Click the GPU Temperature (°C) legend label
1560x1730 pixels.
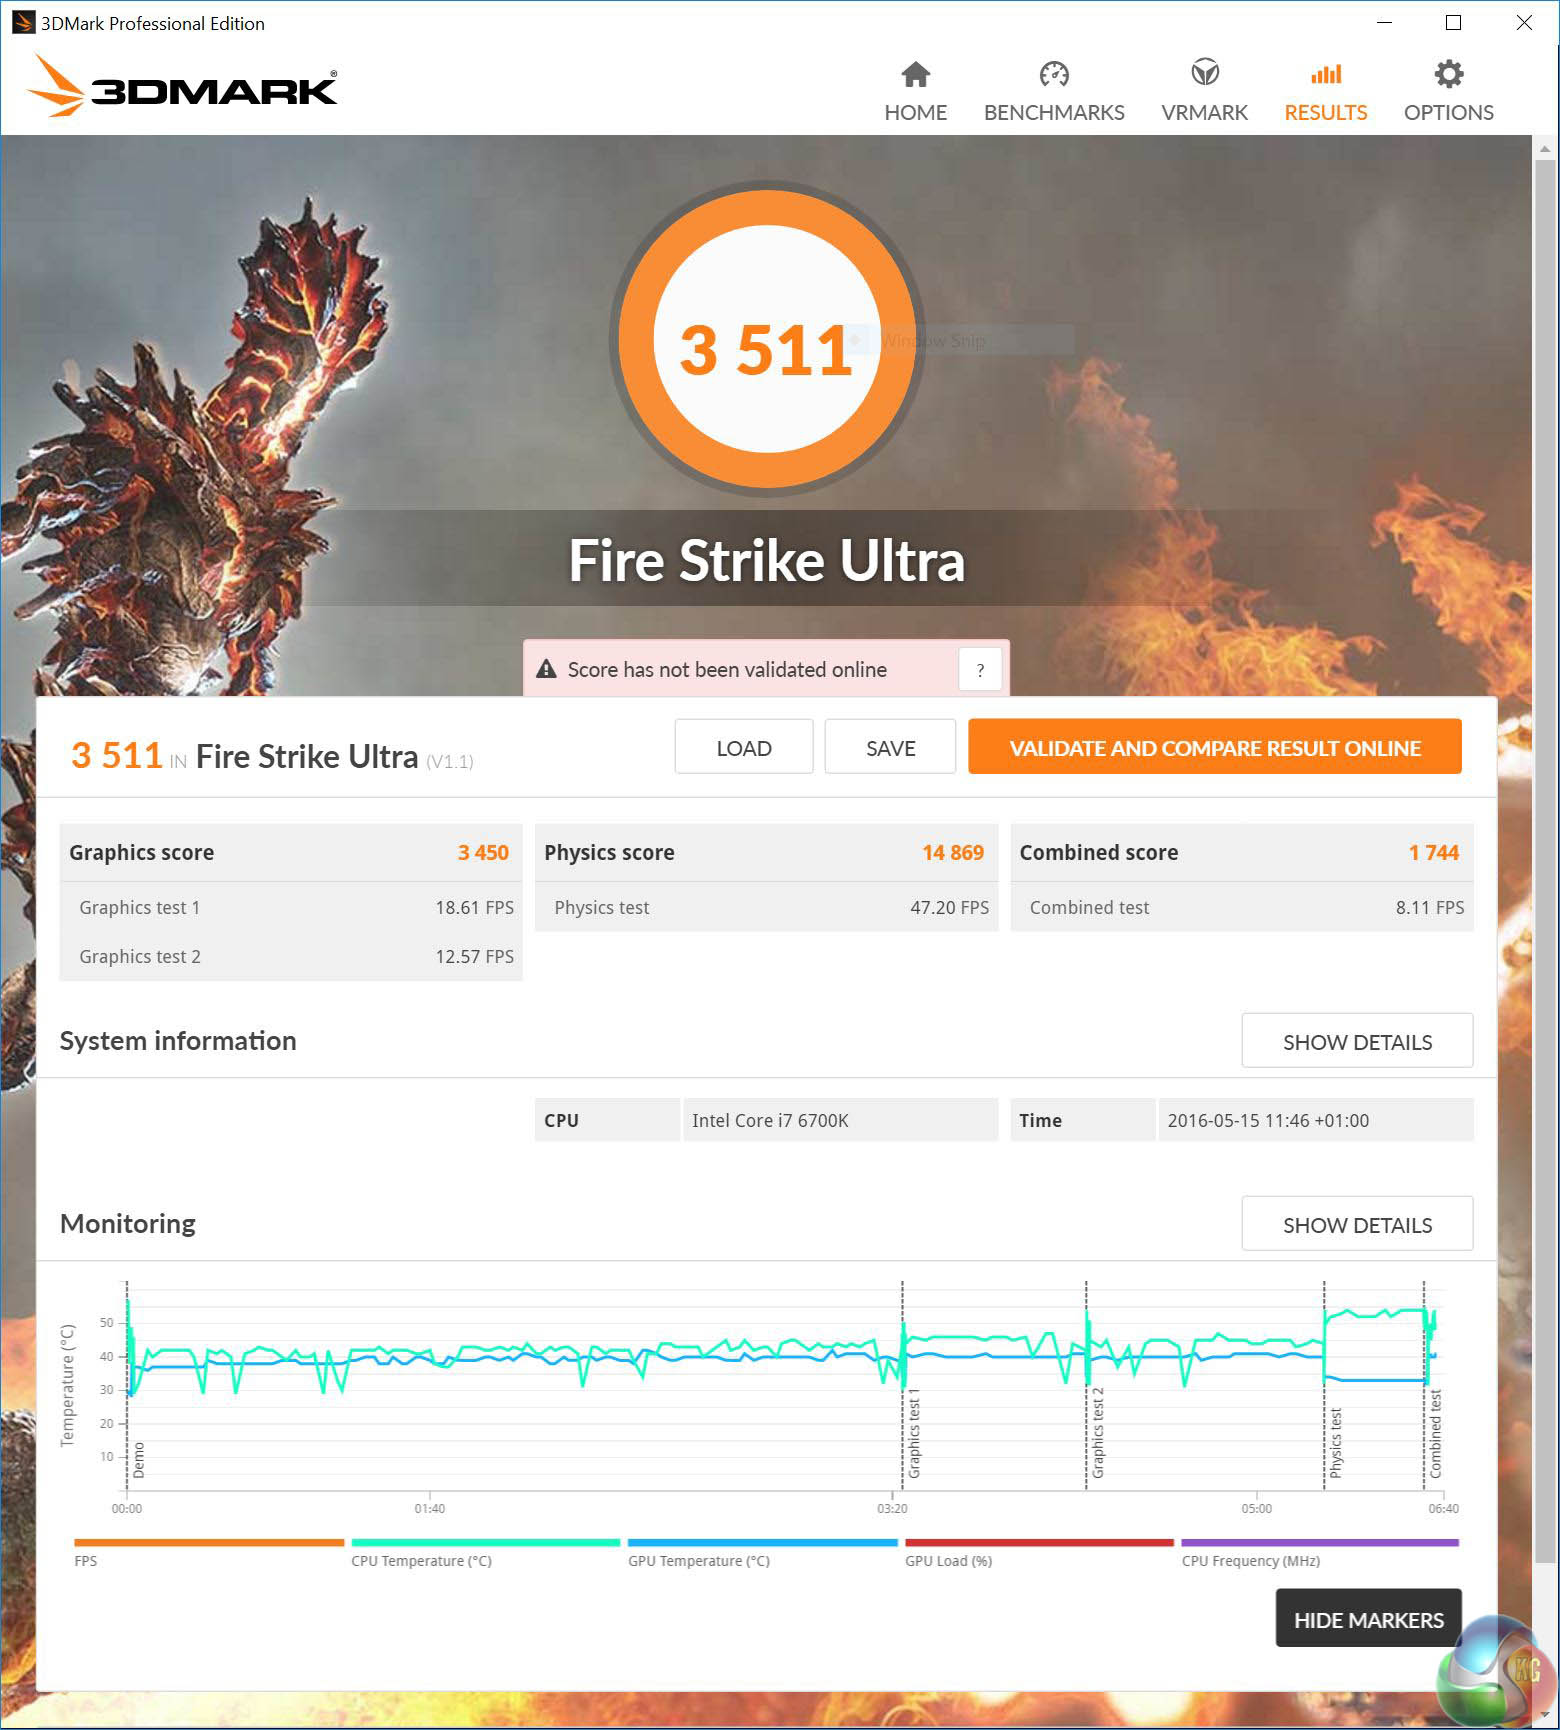(699, 1560)
